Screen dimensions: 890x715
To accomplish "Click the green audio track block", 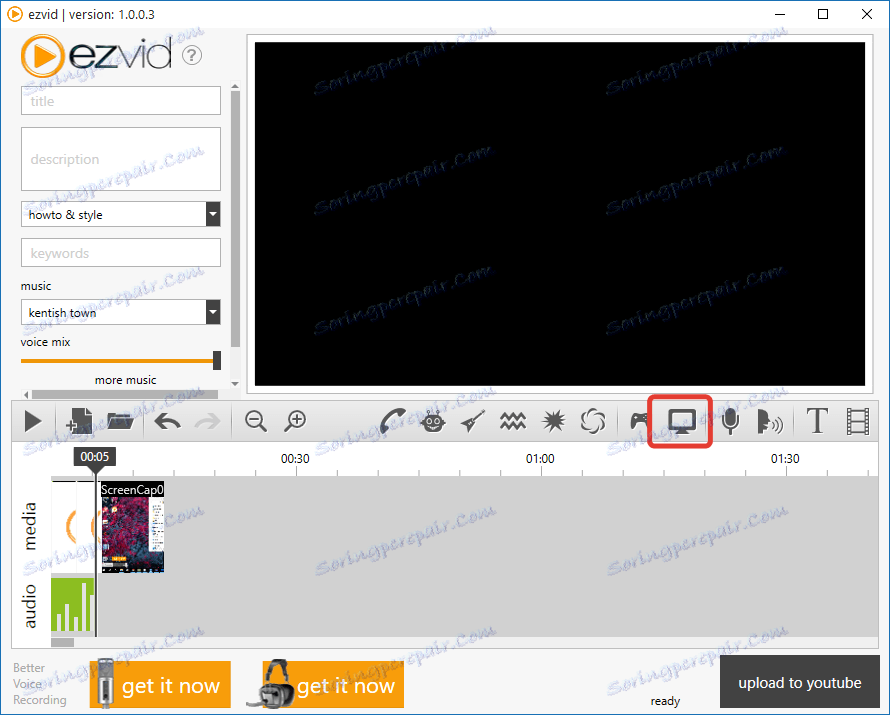I will pos(73,605).
